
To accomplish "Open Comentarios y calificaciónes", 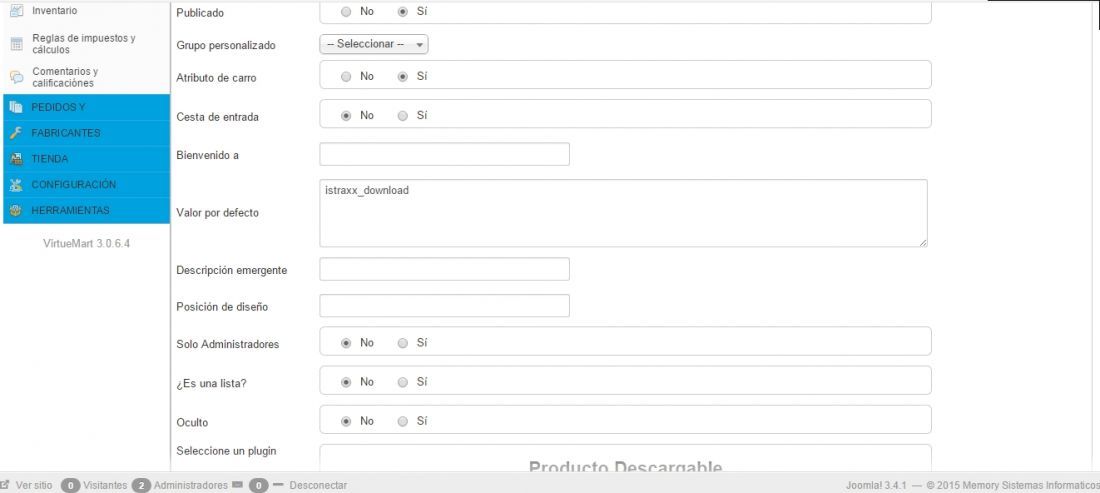I will click(65, 77).
